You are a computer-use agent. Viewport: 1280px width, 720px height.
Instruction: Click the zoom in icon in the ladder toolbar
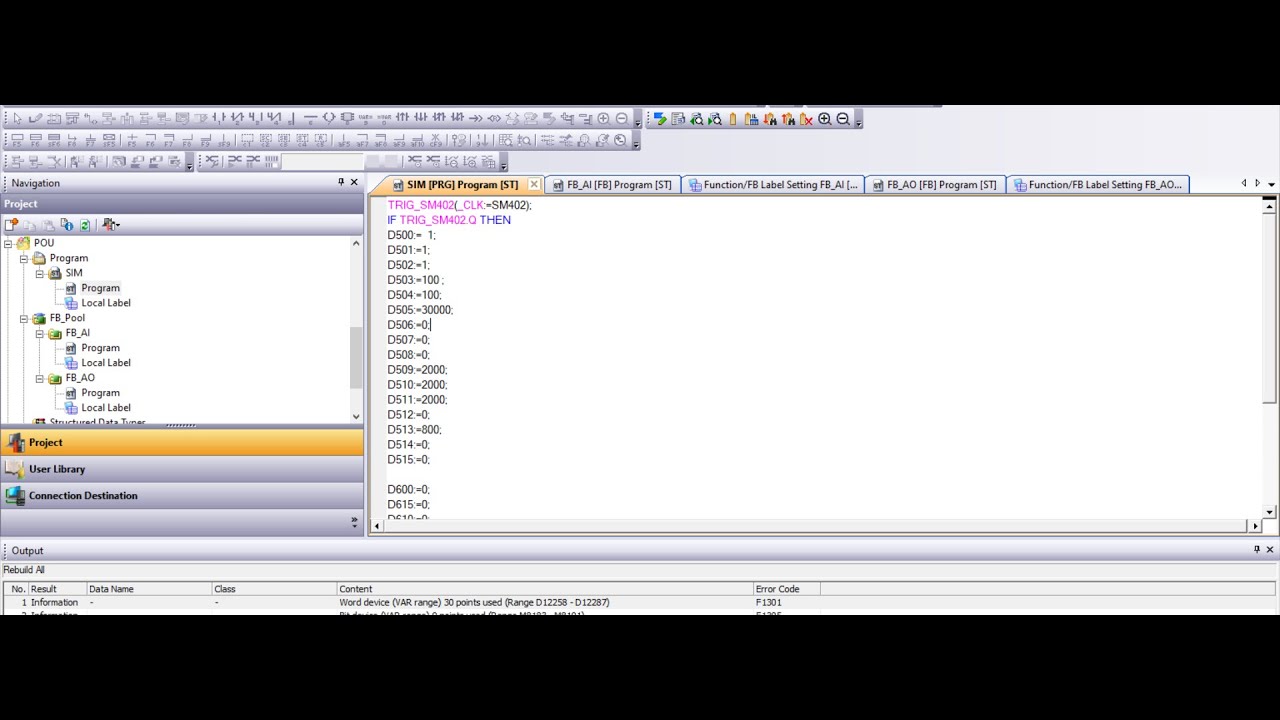[x=603, y=119]
